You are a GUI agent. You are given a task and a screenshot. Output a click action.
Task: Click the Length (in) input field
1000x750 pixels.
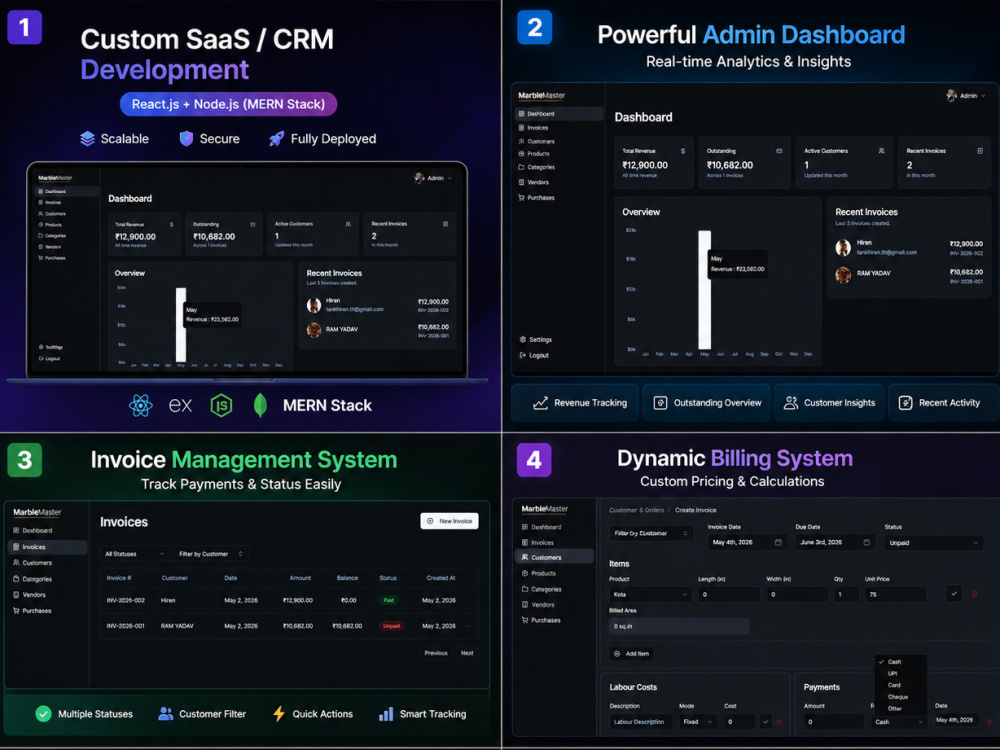coord(729,594)
